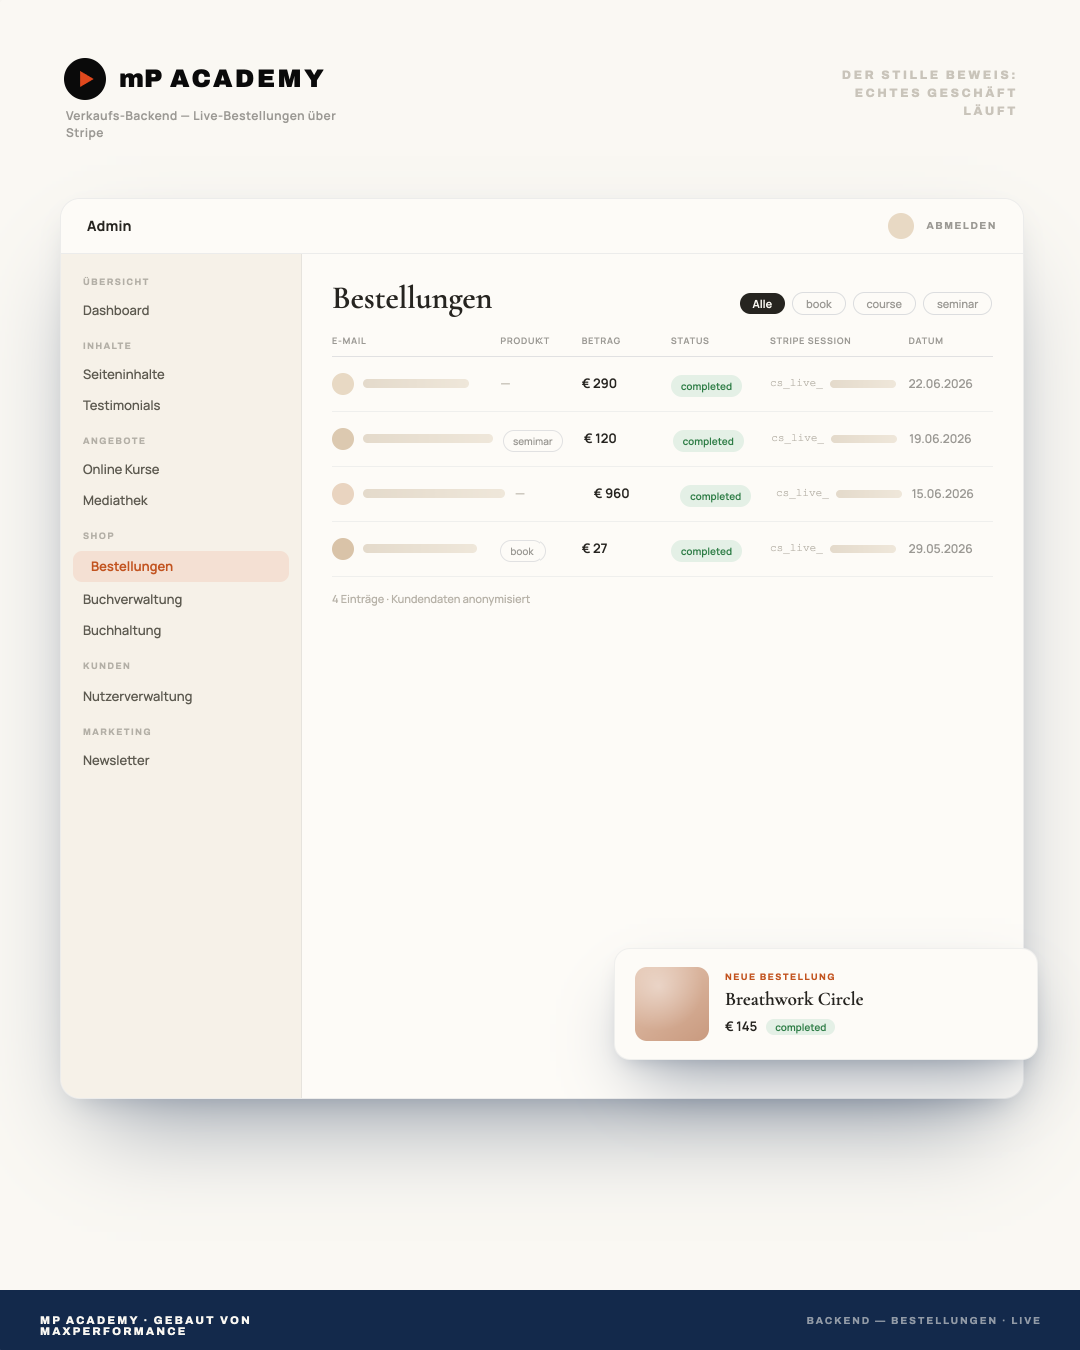Image resolution: width=1080 pixels, height=1350 pixels.
Task: Click customer avatar in the € 290 row
Action: pos(343,384)
